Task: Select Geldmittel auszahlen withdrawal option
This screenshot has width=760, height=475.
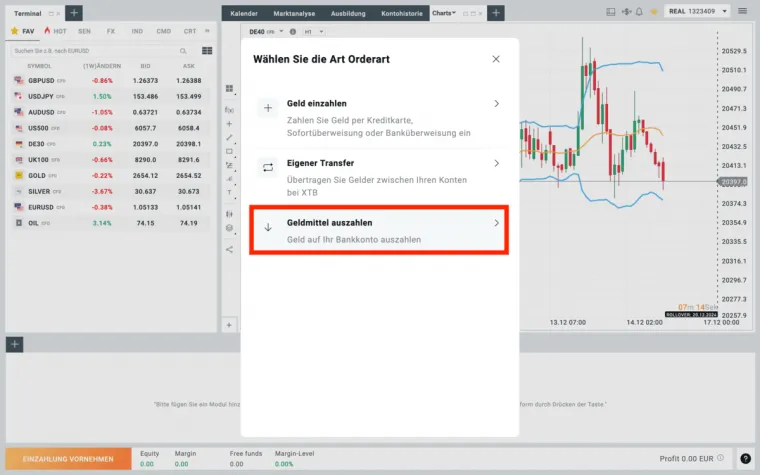Action: tap(379, 231)
